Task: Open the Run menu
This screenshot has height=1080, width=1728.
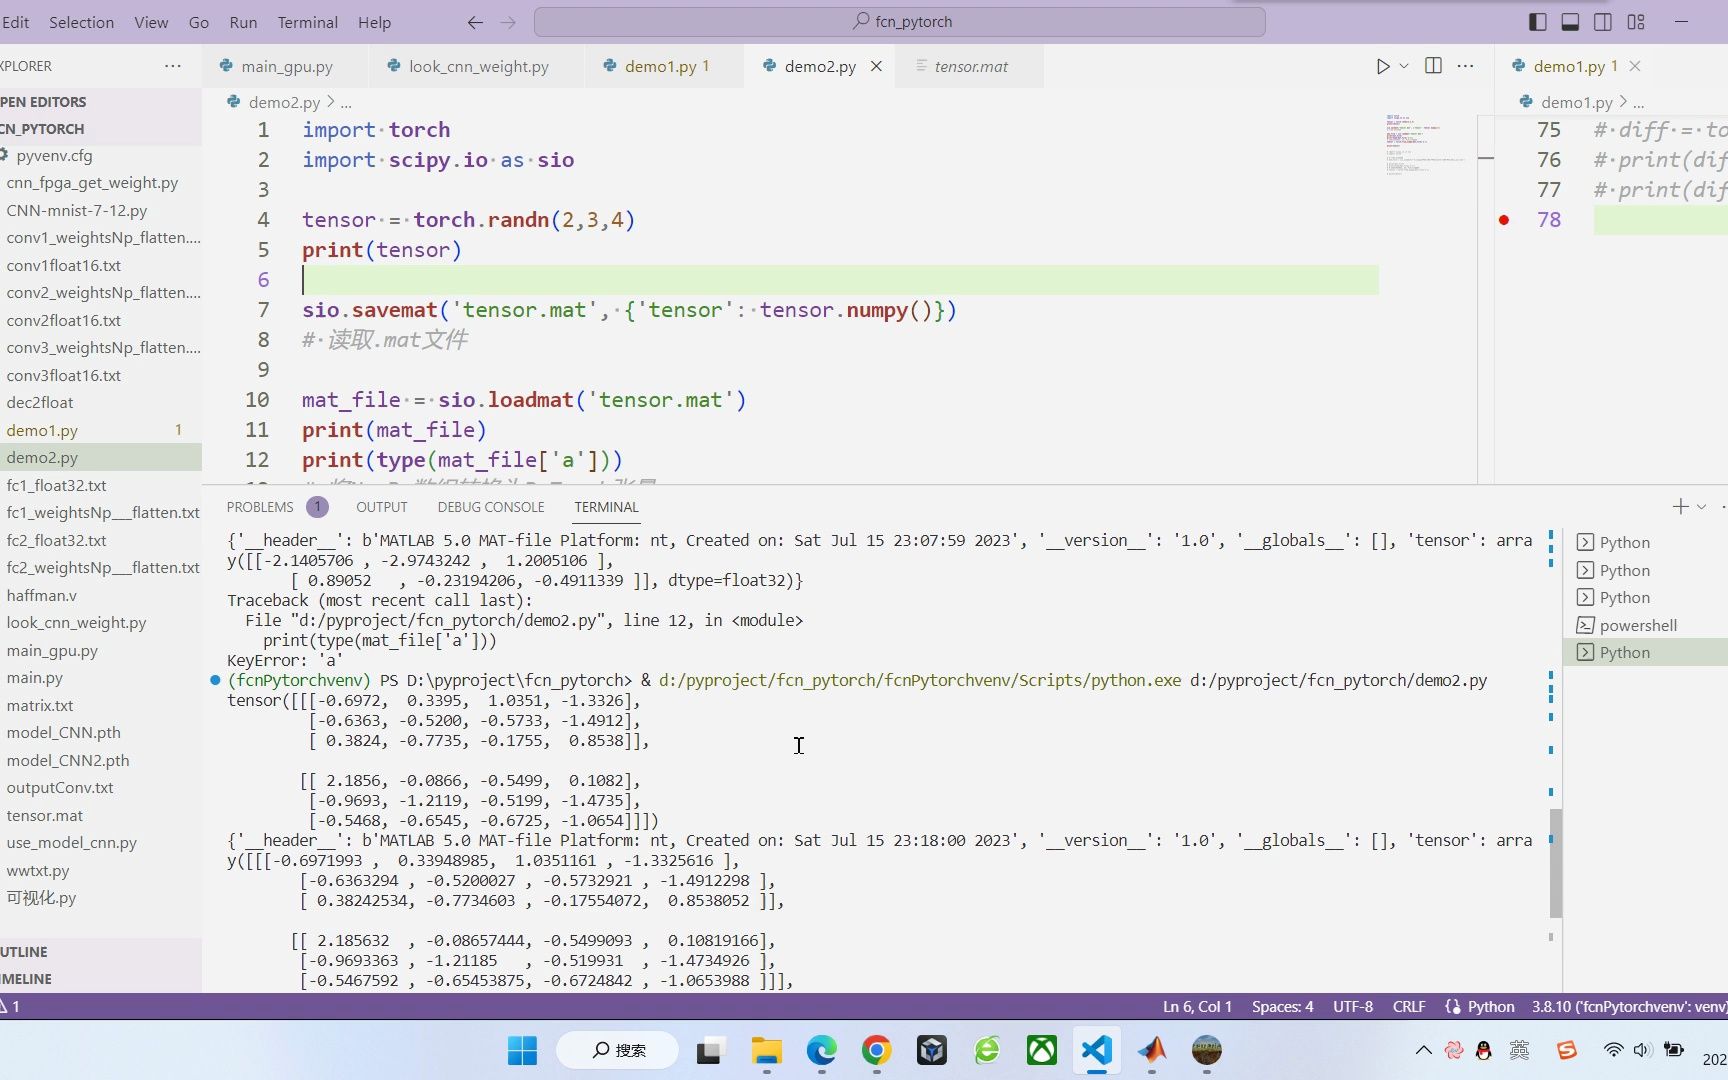Action: coord(243,22)
